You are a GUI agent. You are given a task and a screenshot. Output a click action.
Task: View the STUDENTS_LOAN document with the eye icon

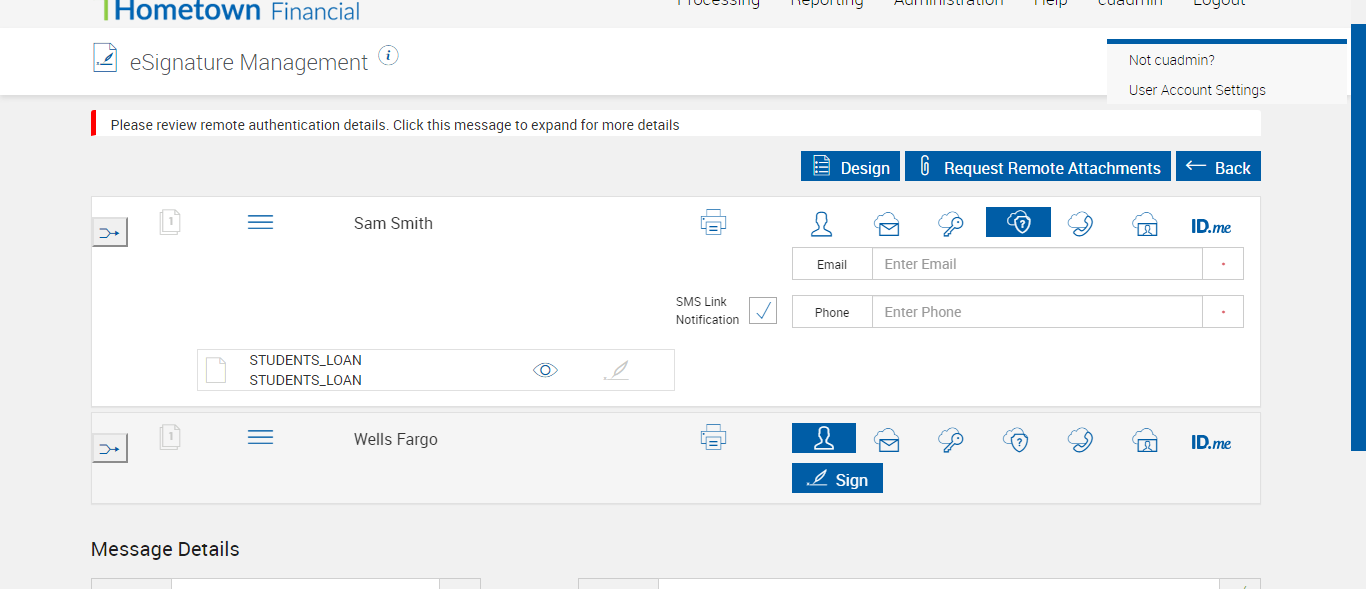point(545,370)
